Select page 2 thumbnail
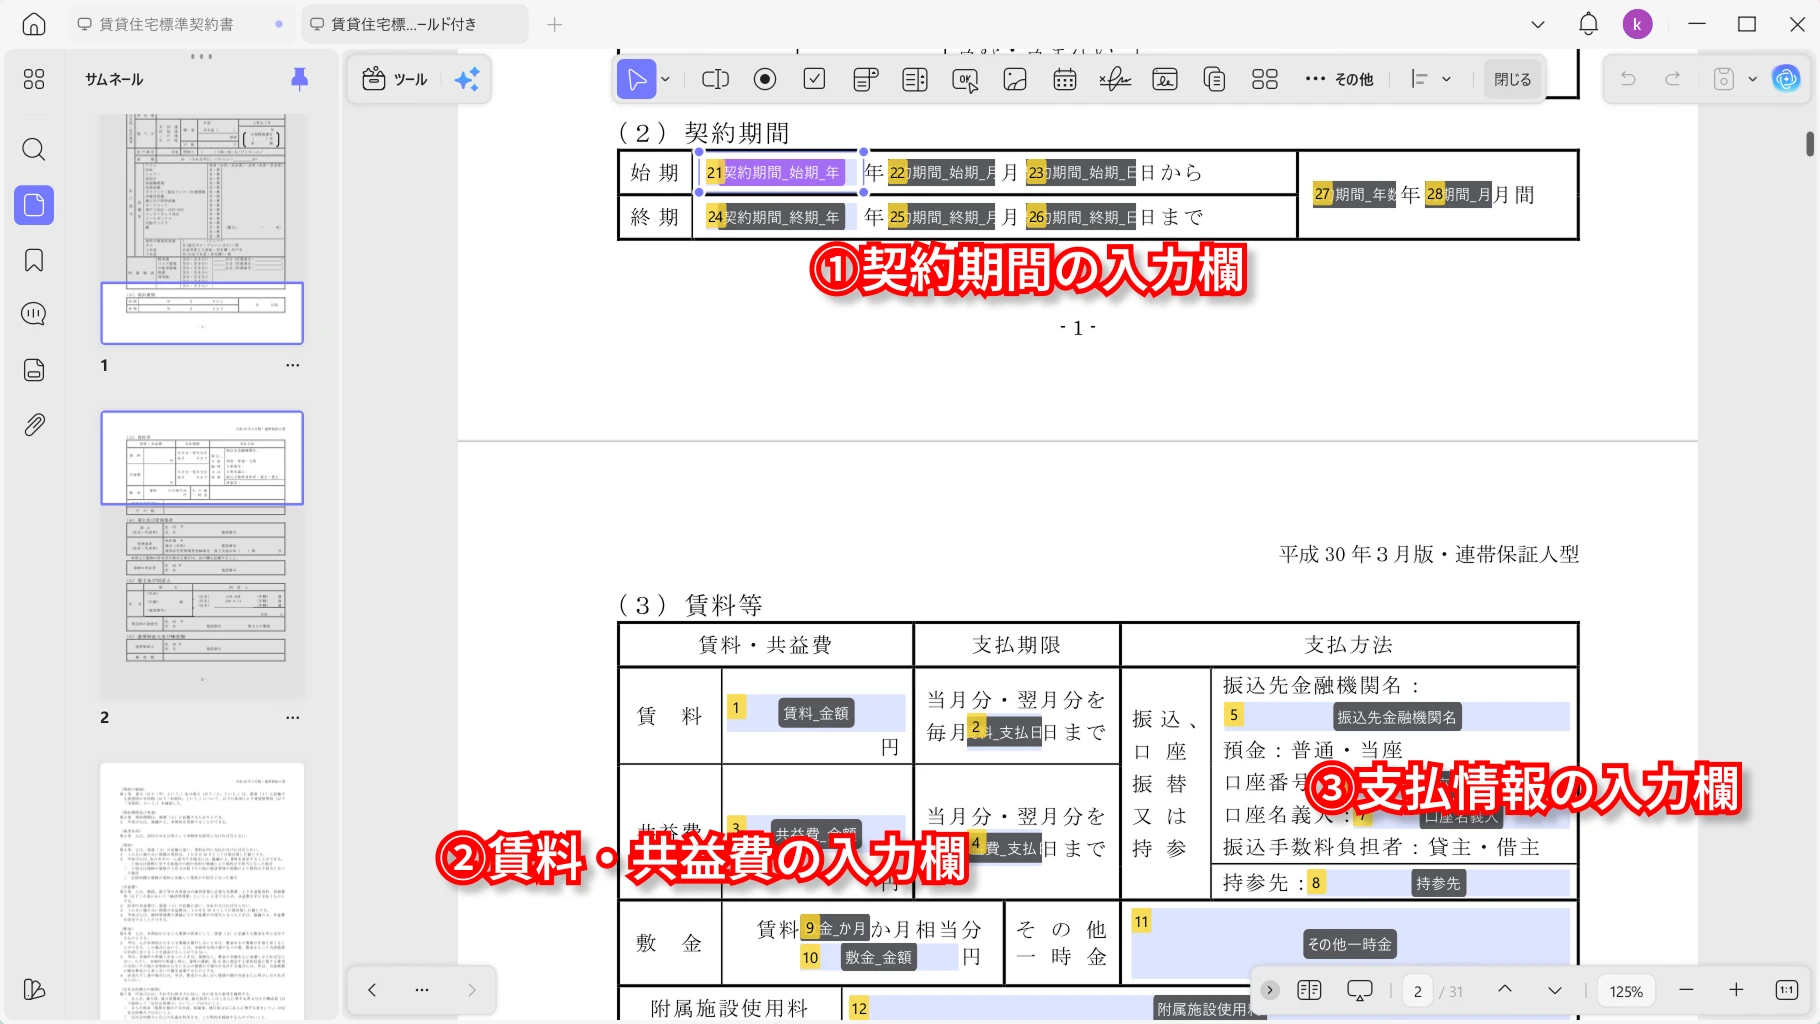The image size is (1820, 1024). coord(202,554)
